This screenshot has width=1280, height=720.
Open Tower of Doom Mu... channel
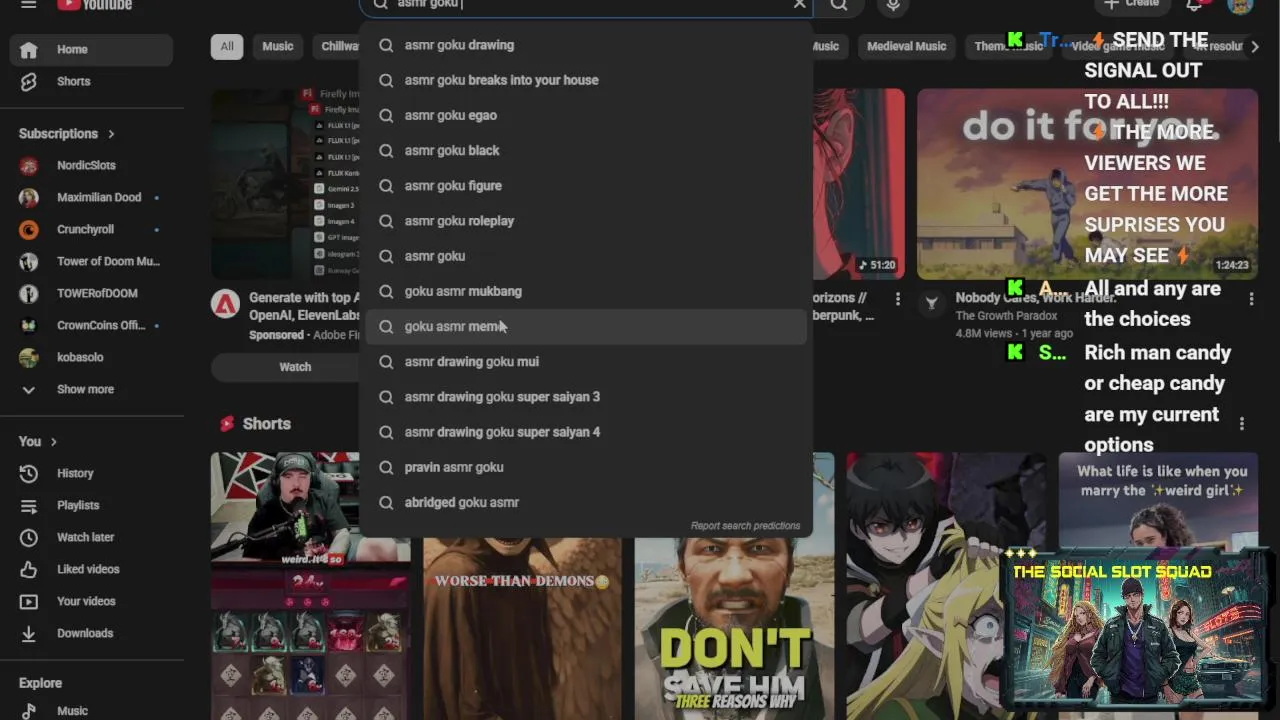(x=92, y=261)
